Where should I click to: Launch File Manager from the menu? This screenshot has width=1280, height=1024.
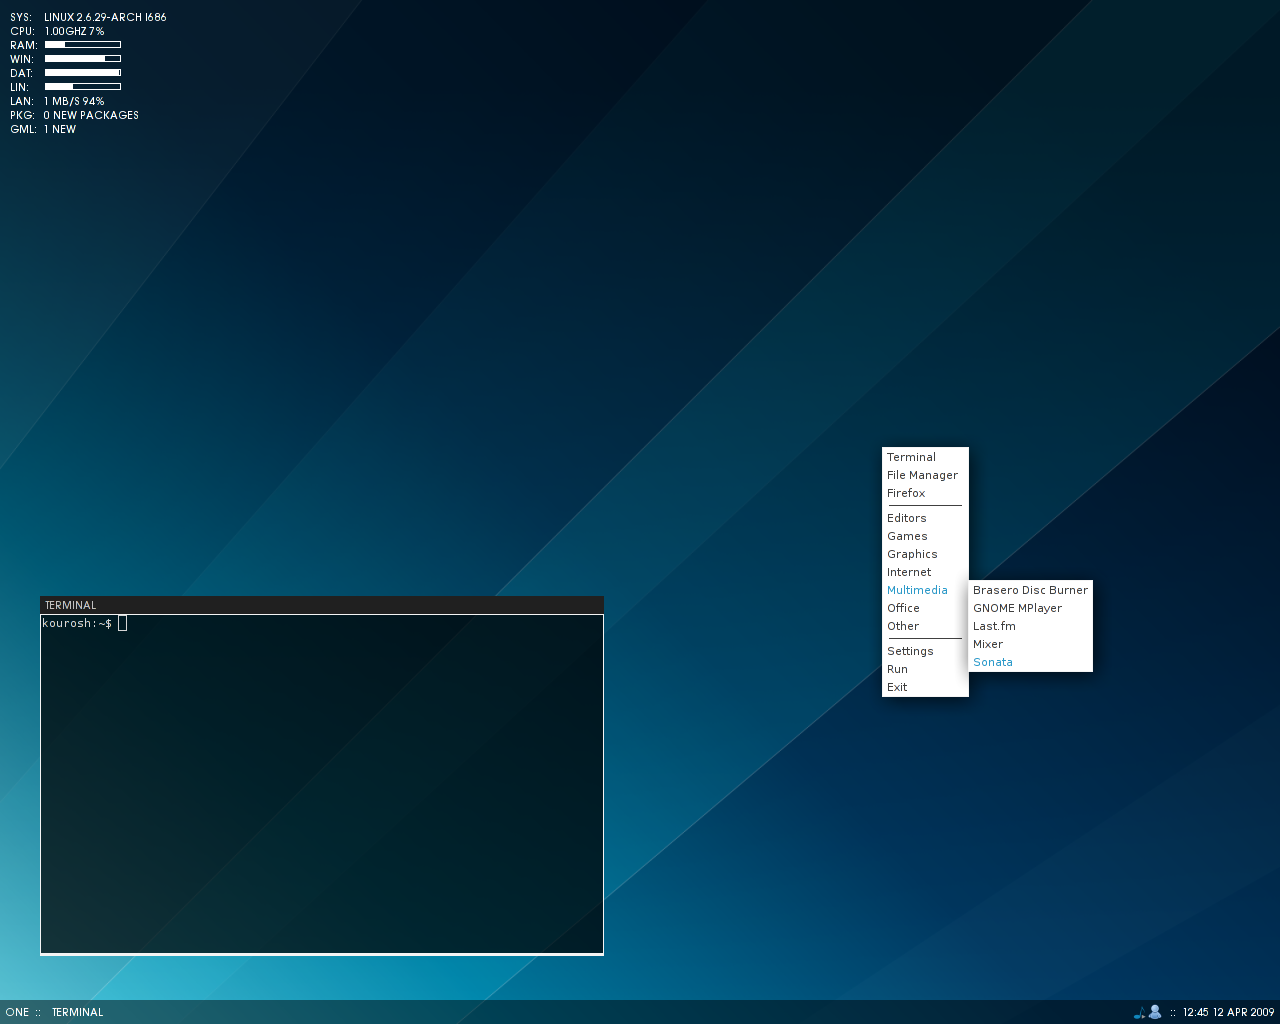(925, 475)
